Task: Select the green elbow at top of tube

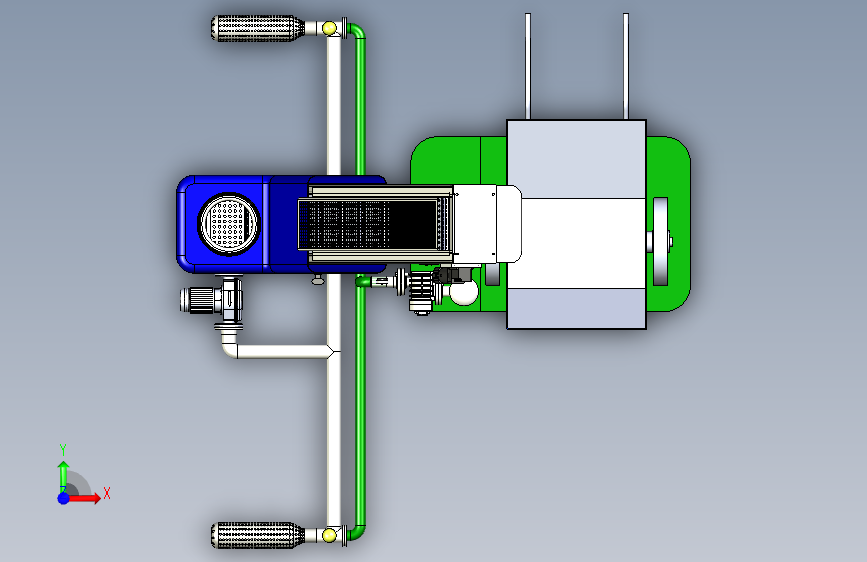Action: tap(357, 30)
